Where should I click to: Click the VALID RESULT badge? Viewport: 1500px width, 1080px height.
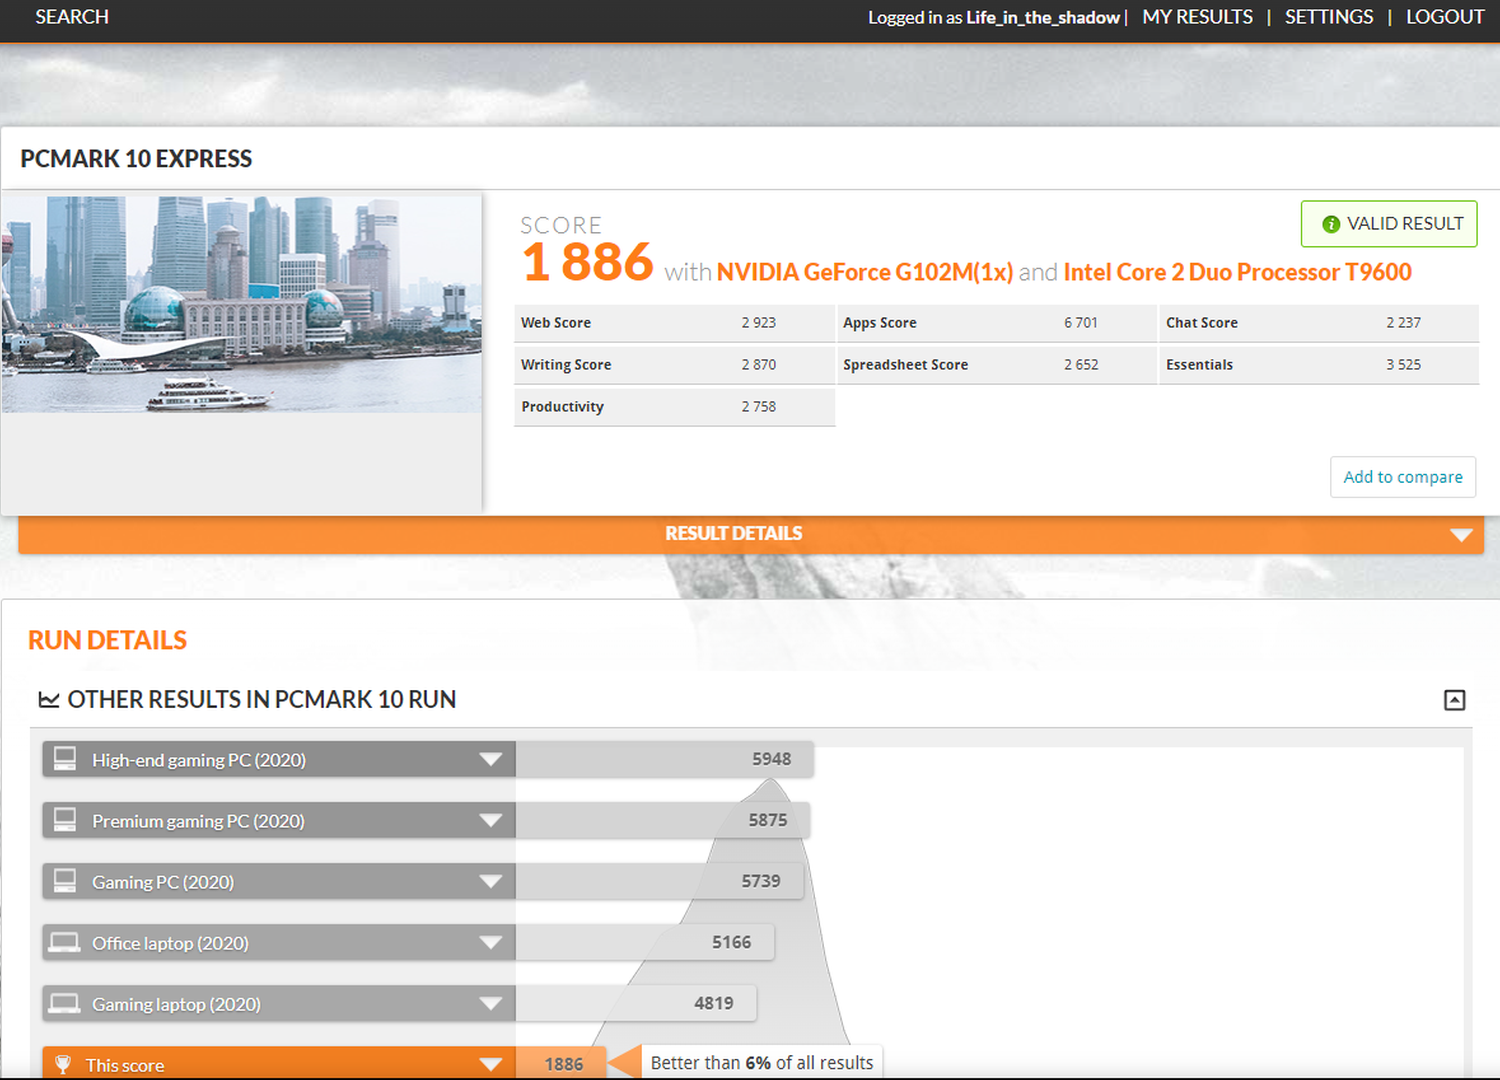tap(1389, 224)
